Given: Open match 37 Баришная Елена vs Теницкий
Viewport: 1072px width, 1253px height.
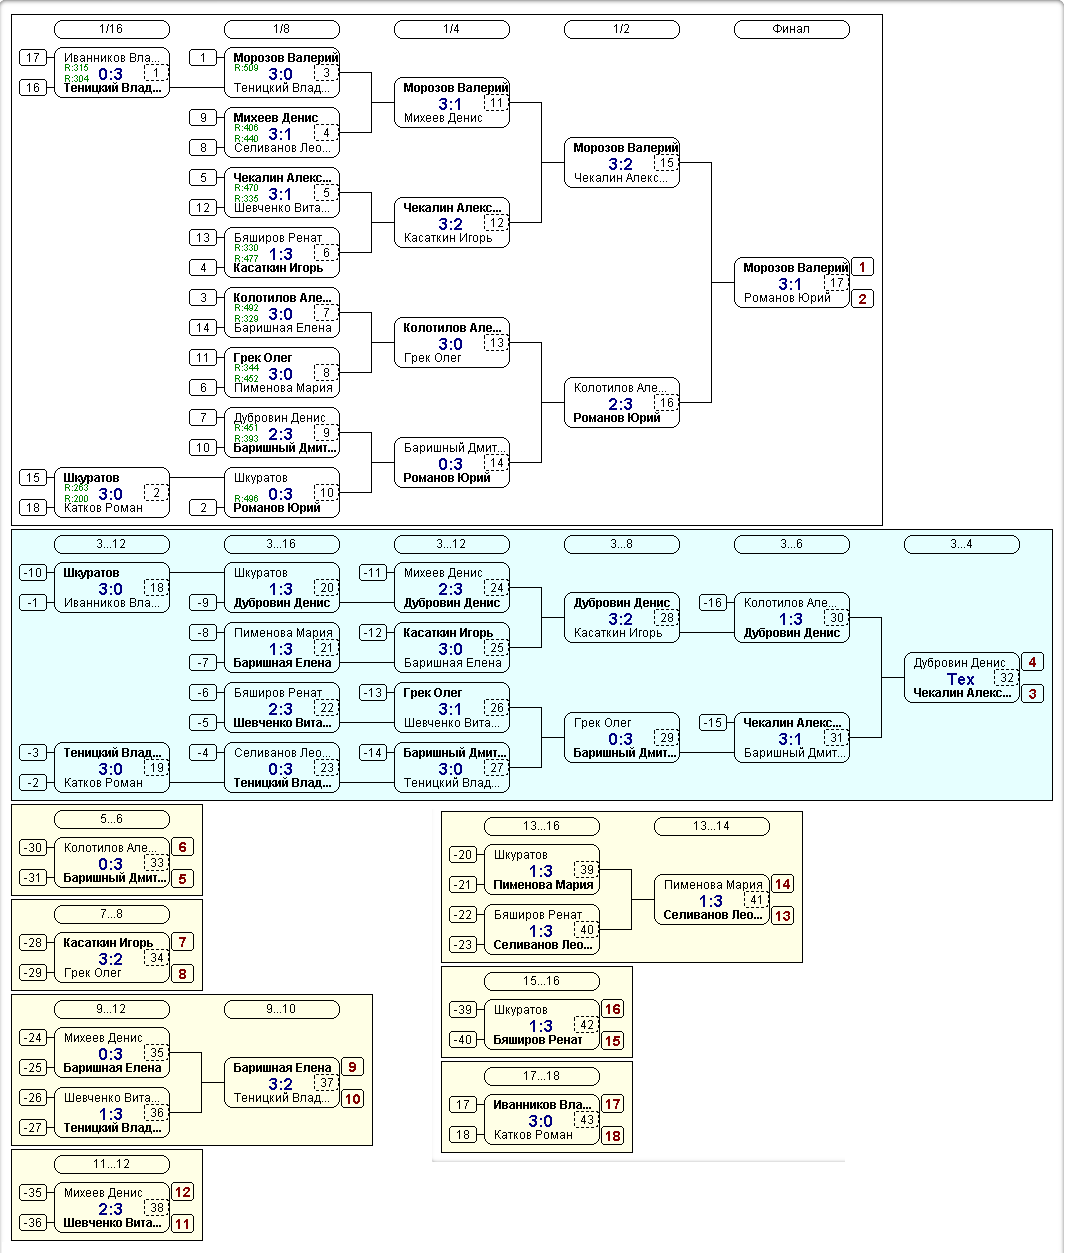Looking at the screenshot, I should point(281,1083).
